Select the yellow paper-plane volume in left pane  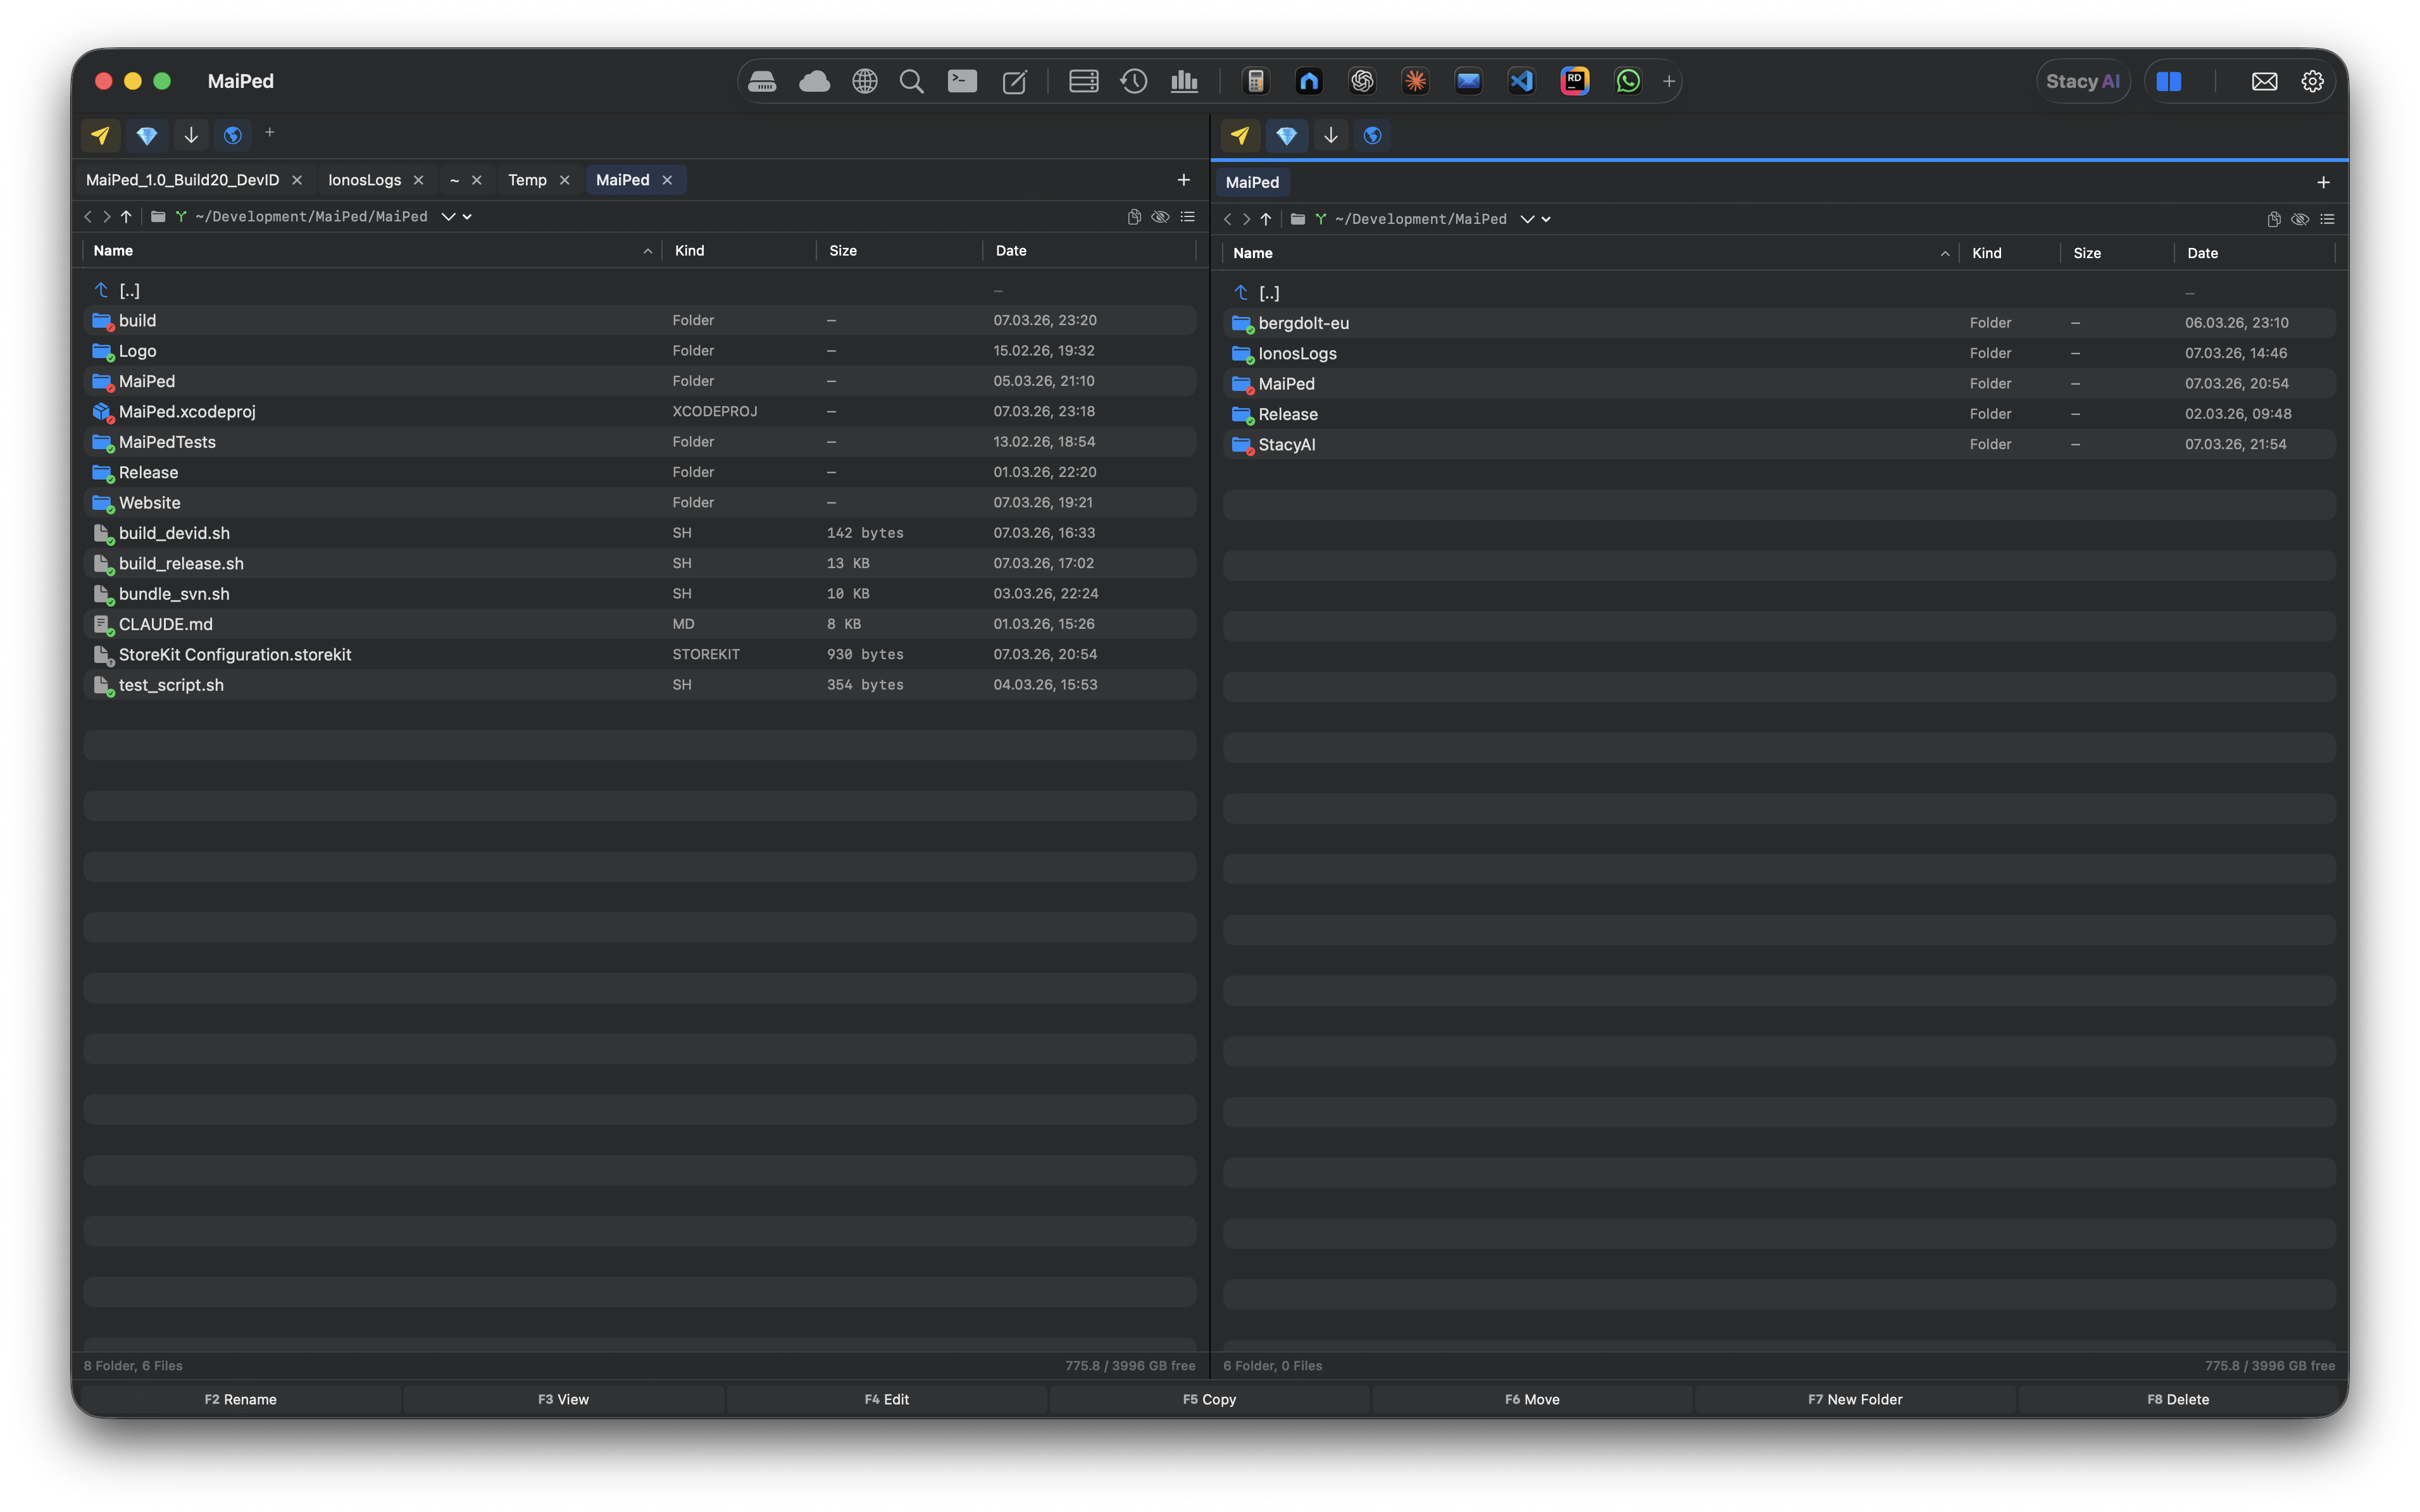point(99,135)
